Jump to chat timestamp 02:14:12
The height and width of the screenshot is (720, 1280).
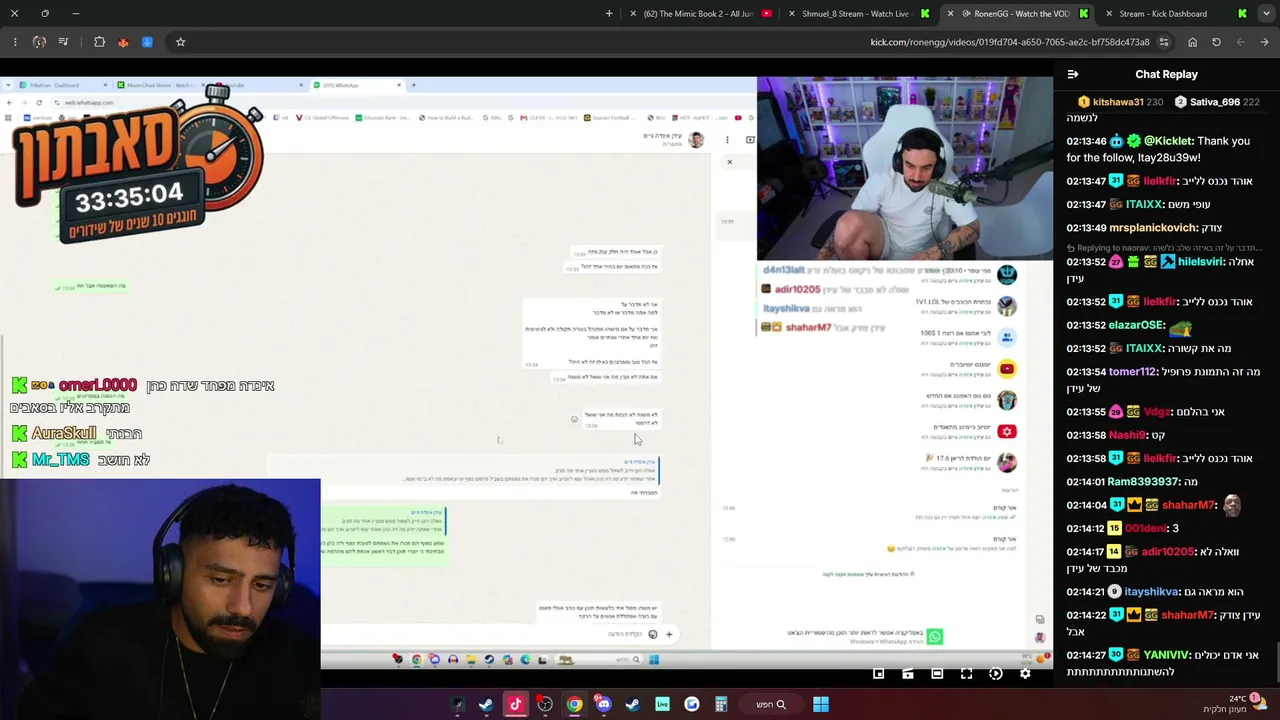pos(1086,528)
